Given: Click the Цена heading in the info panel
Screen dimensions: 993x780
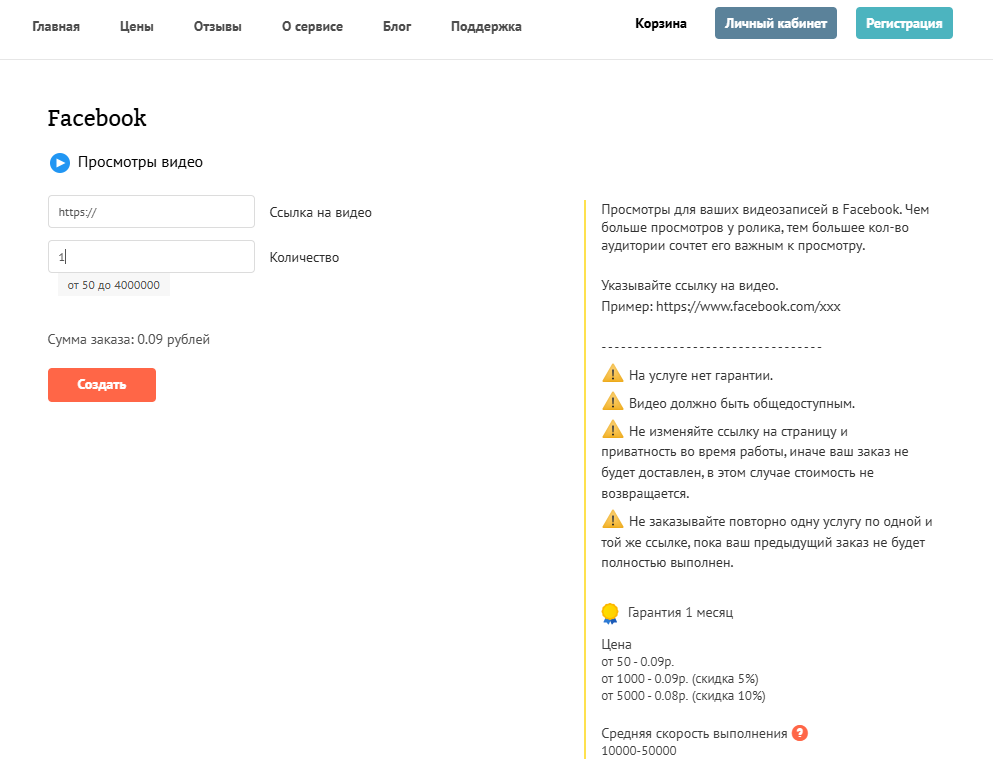Looking at the screenshot, I should pos(616,645).
